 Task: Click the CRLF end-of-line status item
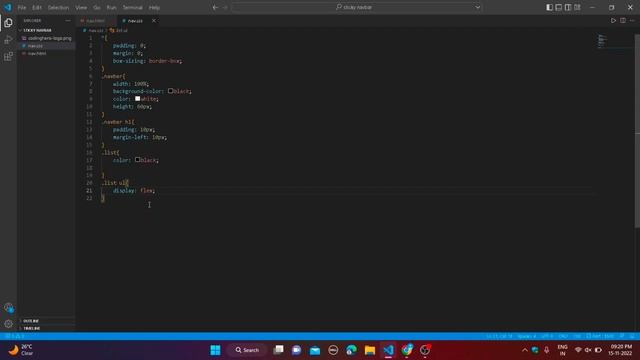pyautogui.click(x=563, y=336)
